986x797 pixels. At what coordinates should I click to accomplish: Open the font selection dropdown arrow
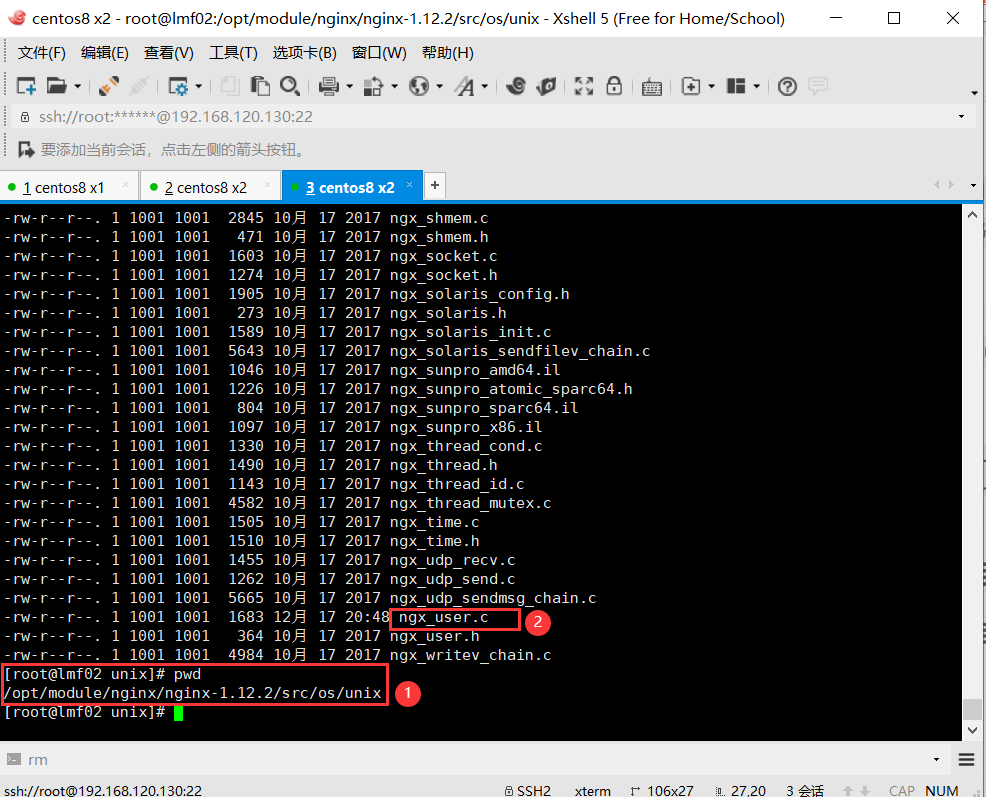[484, 86]
